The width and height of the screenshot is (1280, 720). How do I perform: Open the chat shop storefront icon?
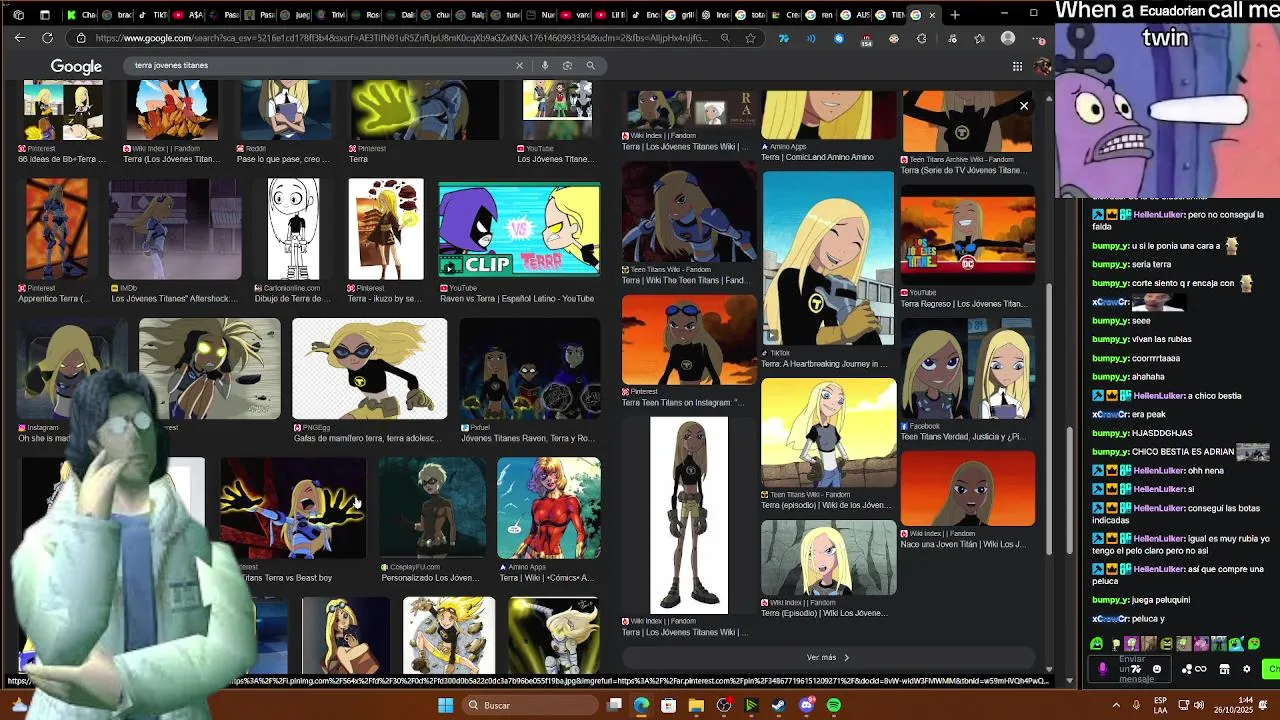click(x=1224, y=669)
